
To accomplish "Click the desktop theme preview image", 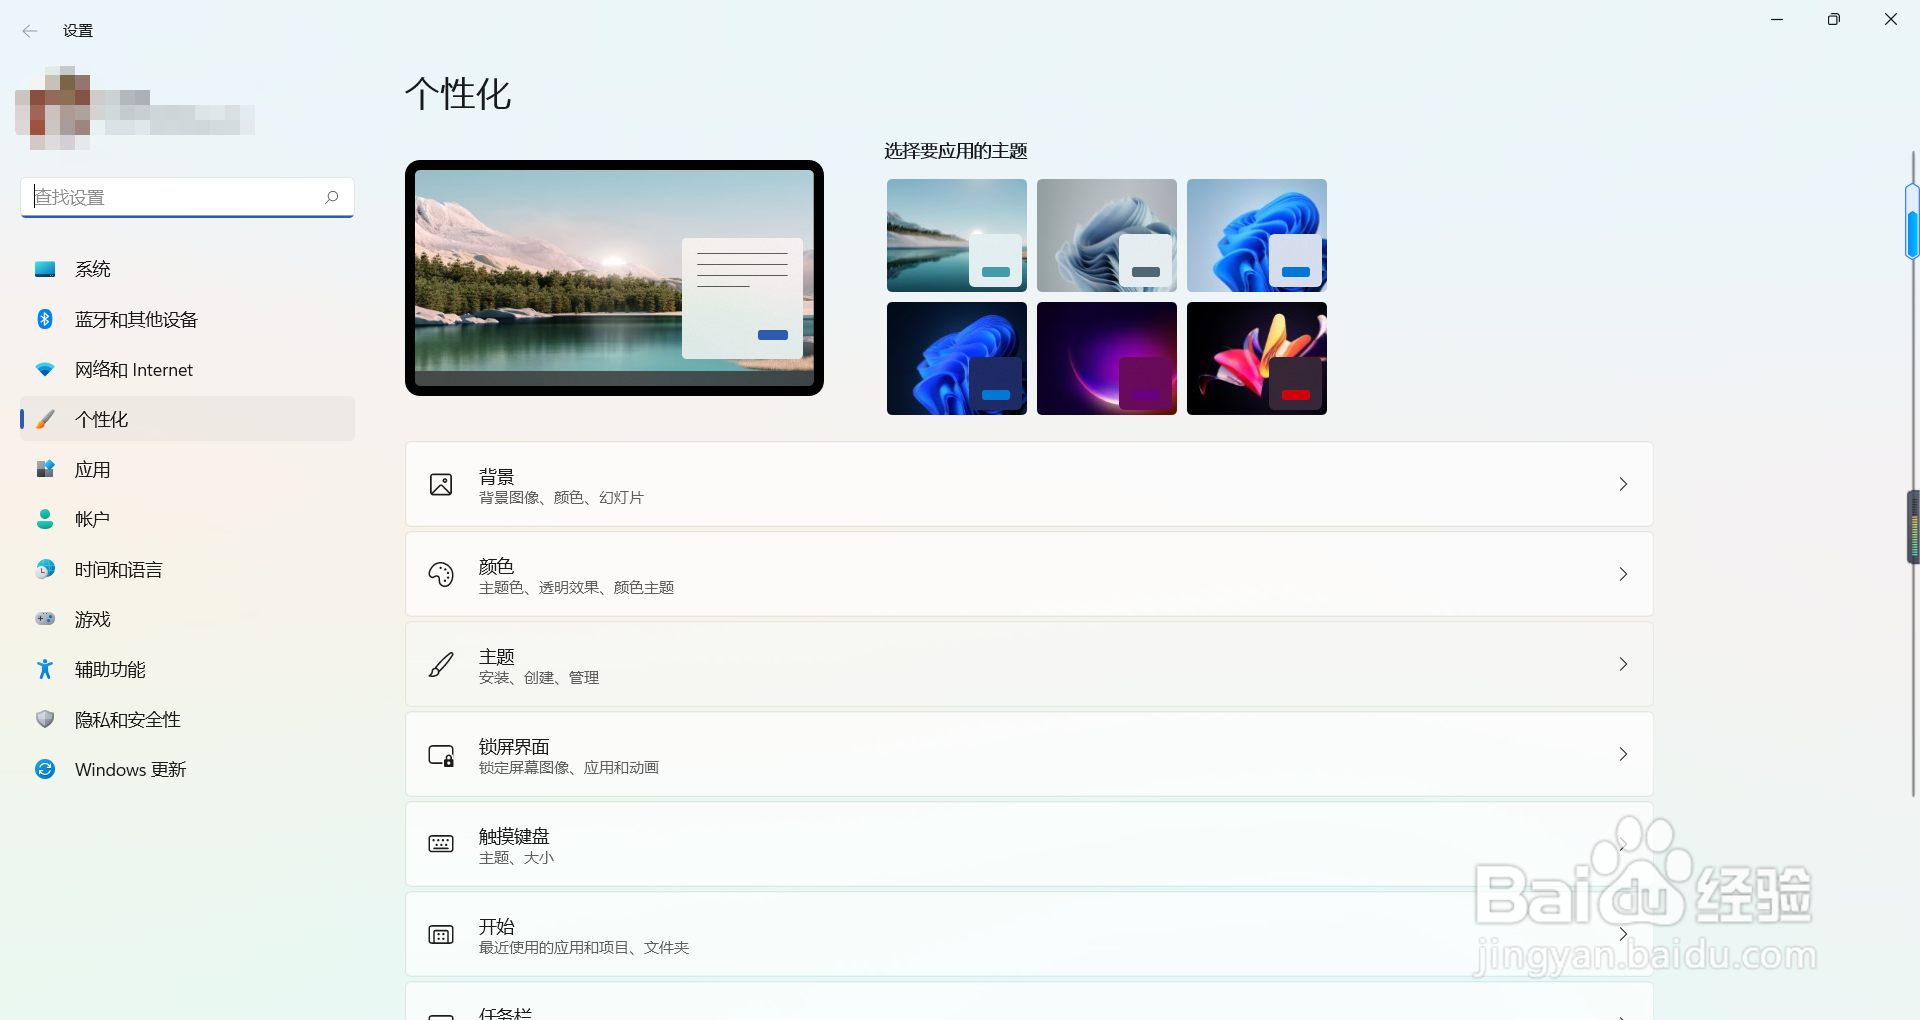I will pyautogui.click(x=614, y=278).
